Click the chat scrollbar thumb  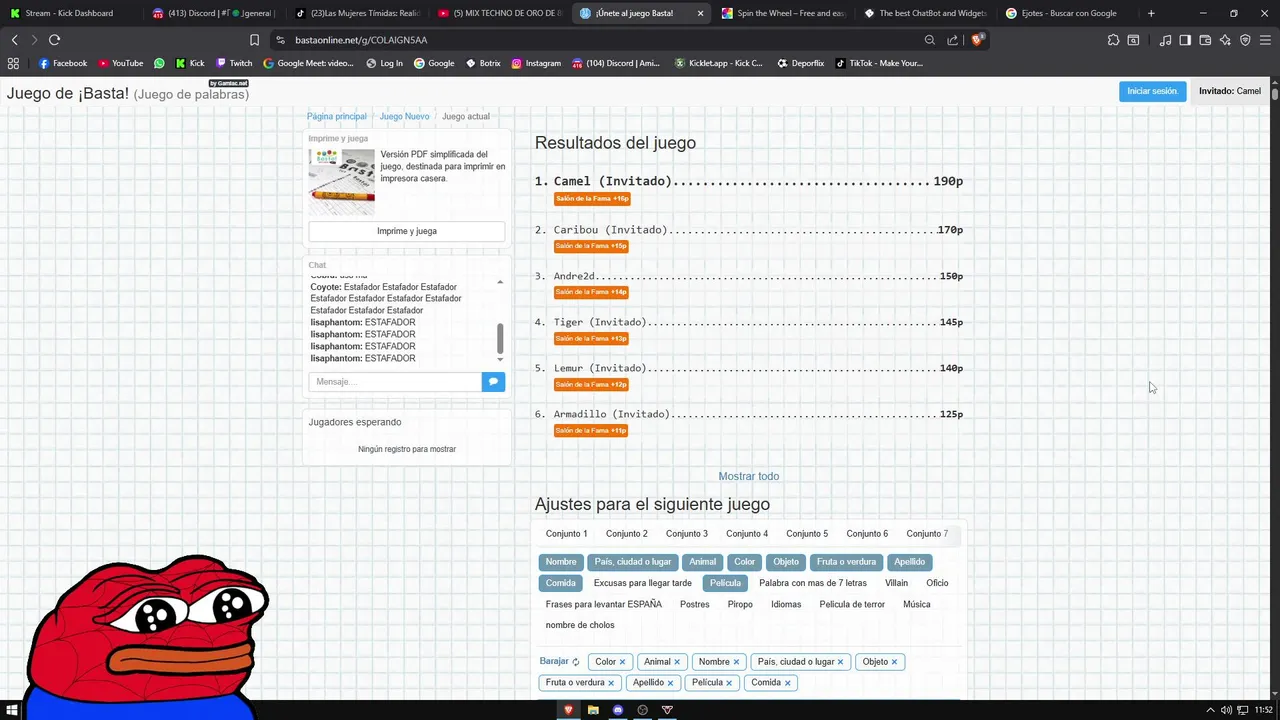coord(500,338)
